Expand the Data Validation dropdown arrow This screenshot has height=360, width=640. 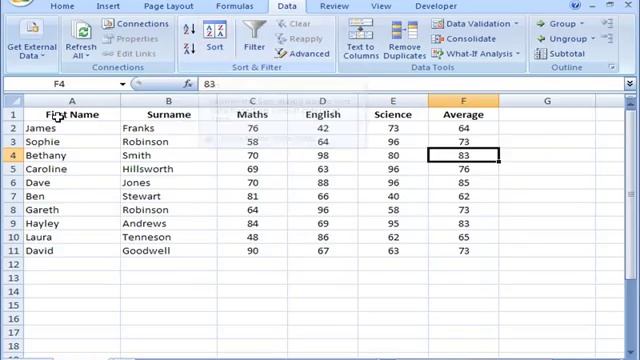tap(517, 24)
